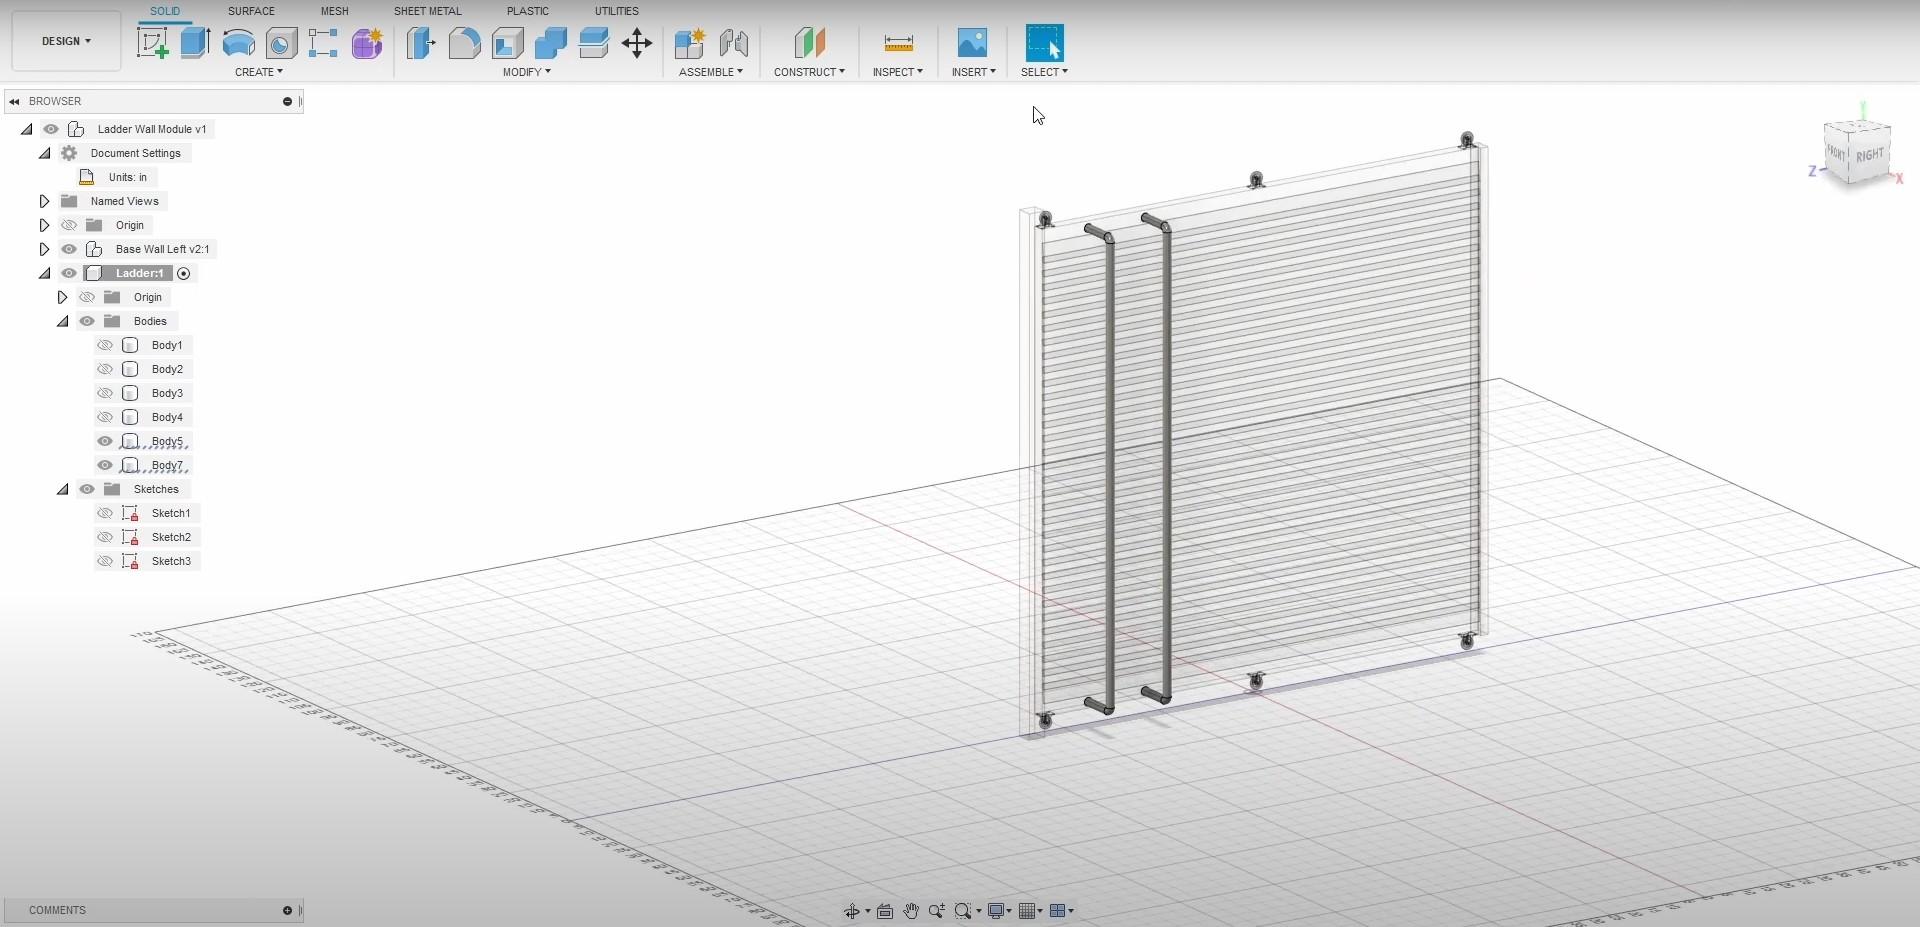This screenshot has height=927, width=1920.
Task: Collapse the Sketches folder
Action: pyautogui.click(x=63, y=489)
